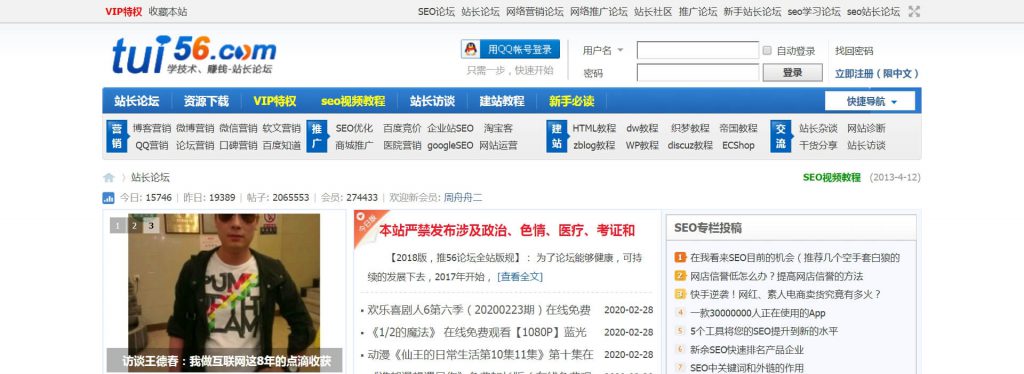Open the 动漫《仙王的日常生活》 post

(481, 354)
